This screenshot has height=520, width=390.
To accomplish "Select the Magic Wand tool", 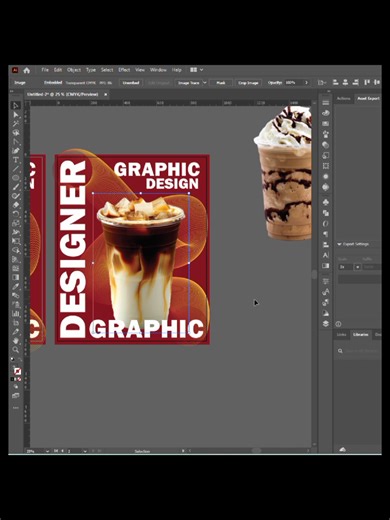I will point(16,124).
